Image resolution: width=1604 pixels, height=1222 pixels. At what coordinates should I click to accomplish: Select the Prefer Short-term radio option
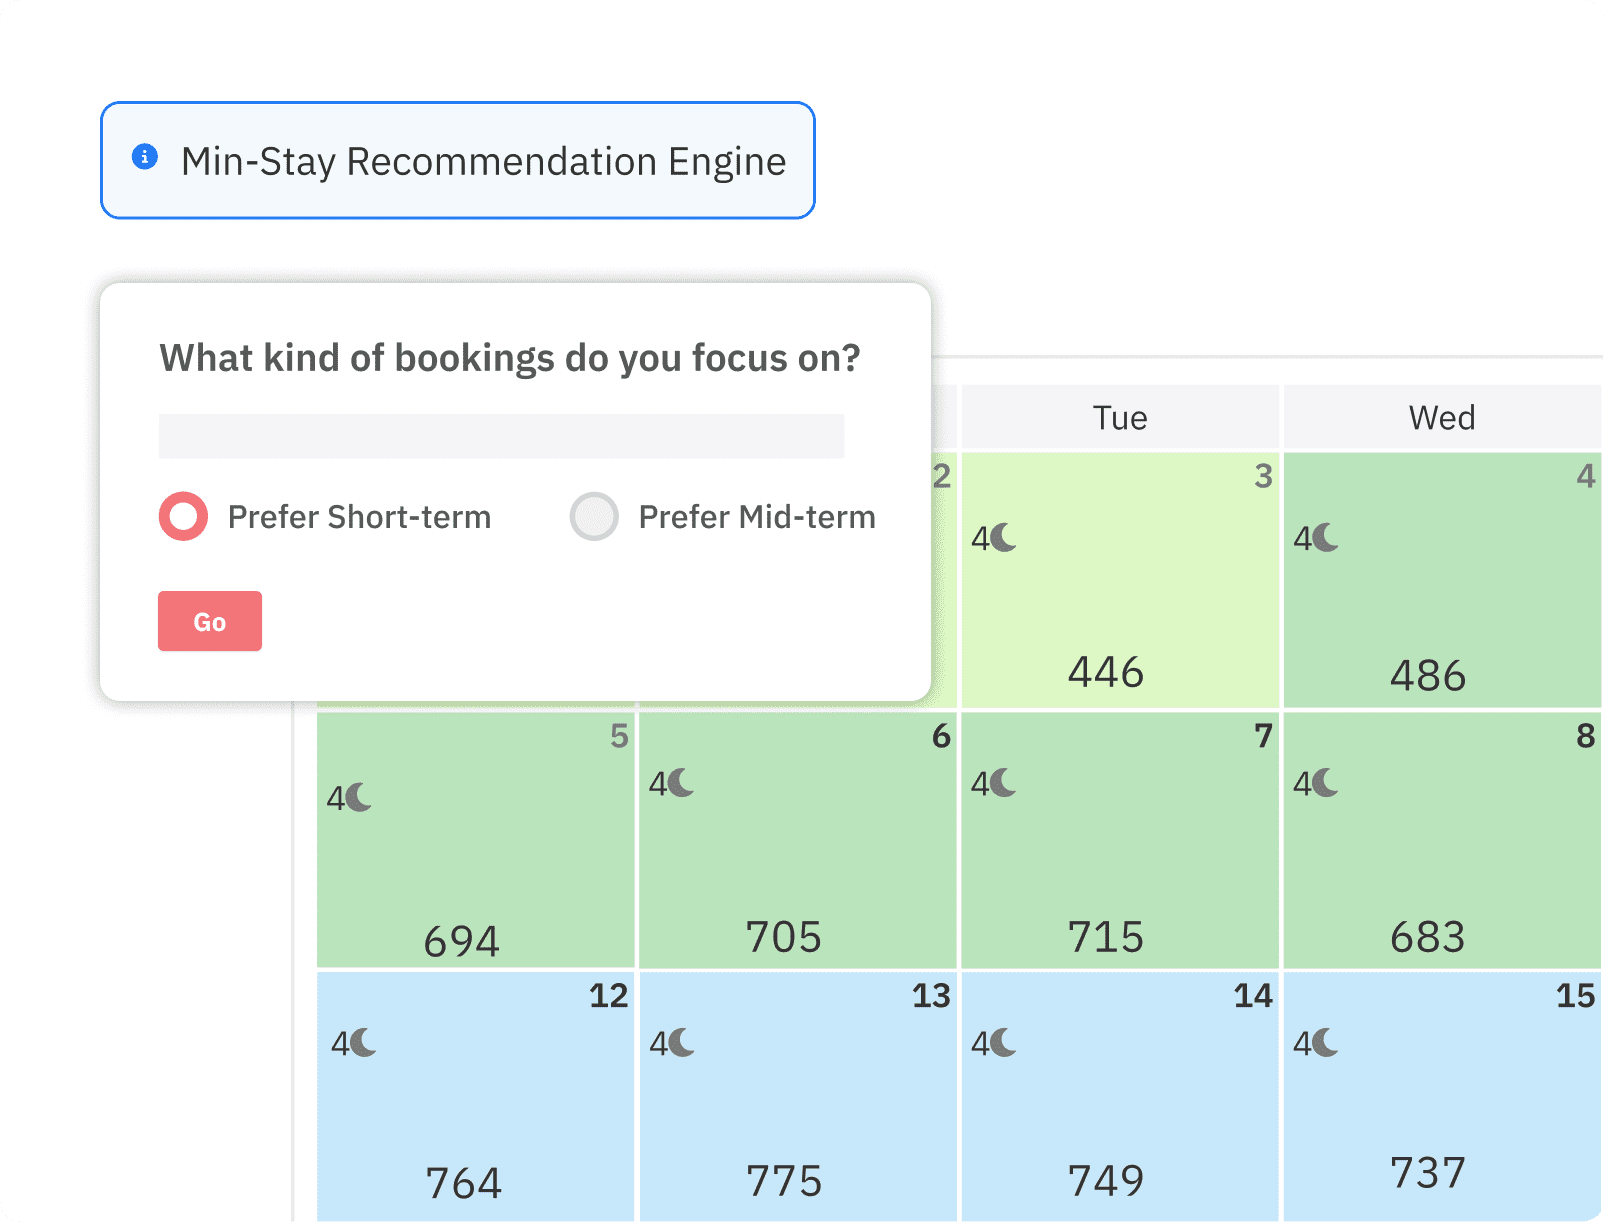(184, 516)
